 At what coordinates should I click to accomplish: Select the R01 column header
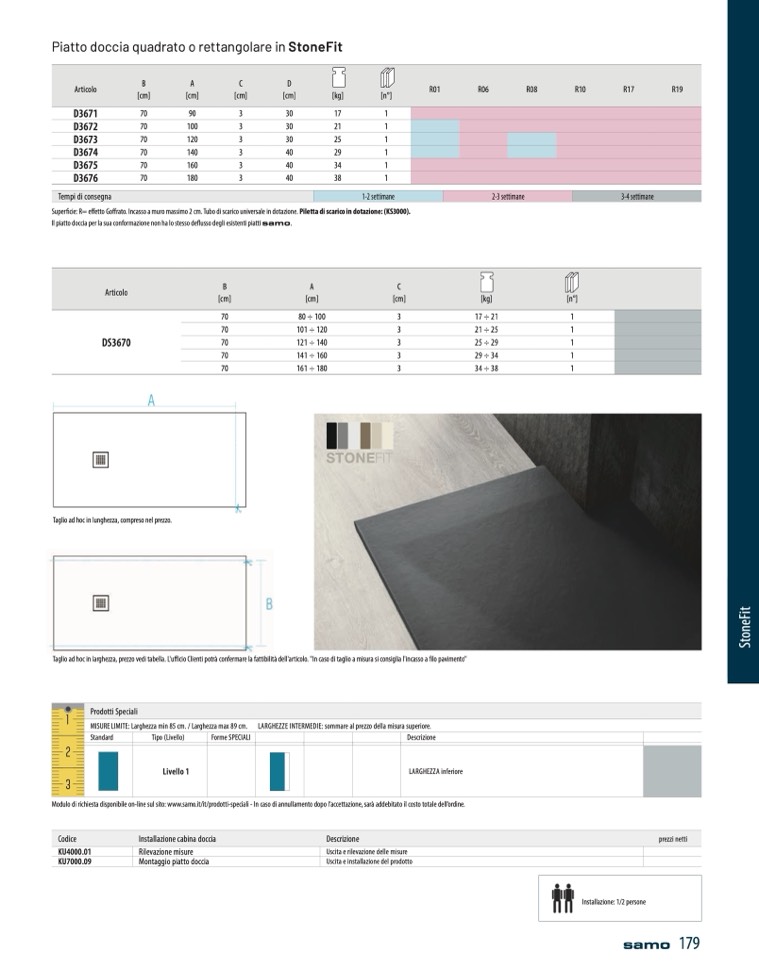tap(435, 90)
